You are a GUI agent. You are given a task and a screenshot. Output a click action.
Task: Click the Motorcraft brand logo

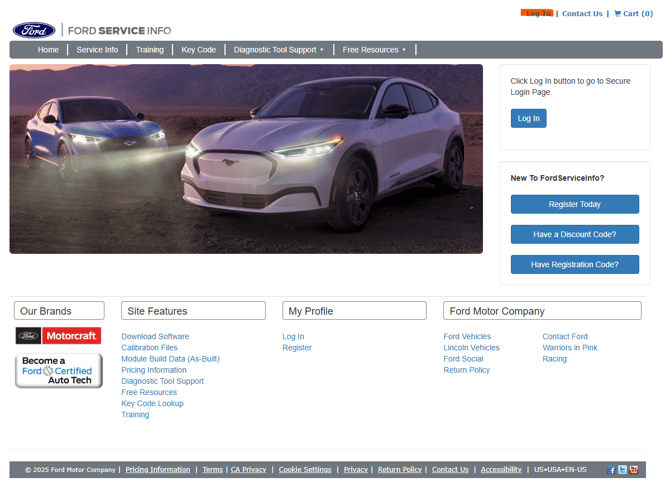tap(58, 336)
